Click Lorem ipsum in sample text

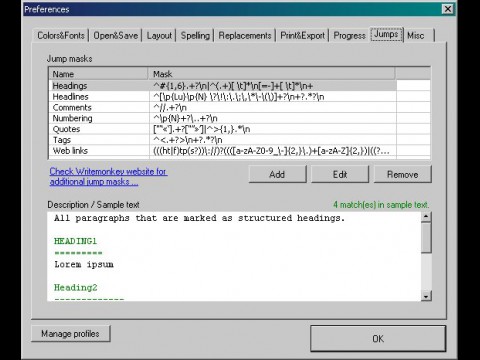[x=84, y=264]
